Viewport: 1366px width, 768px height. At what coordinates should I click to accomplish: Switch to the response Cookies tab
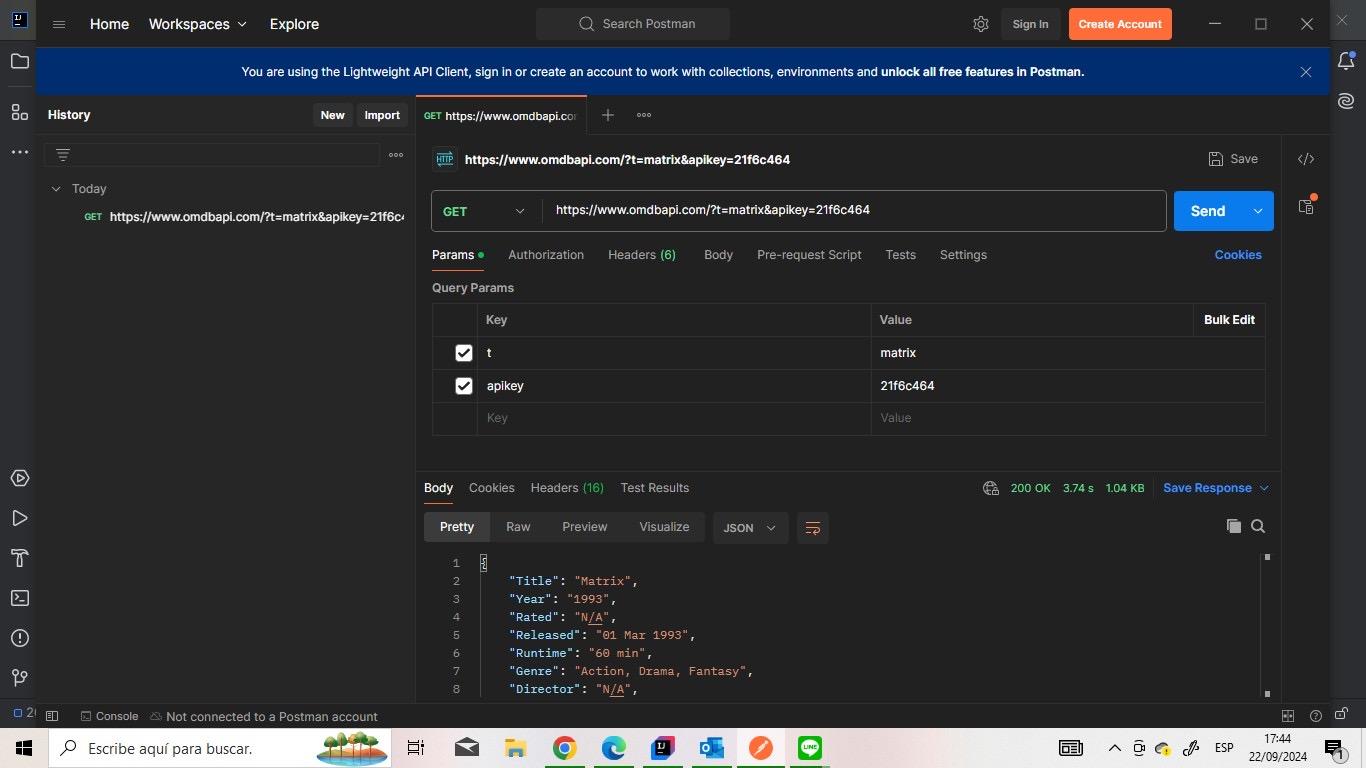pos(492,488)
